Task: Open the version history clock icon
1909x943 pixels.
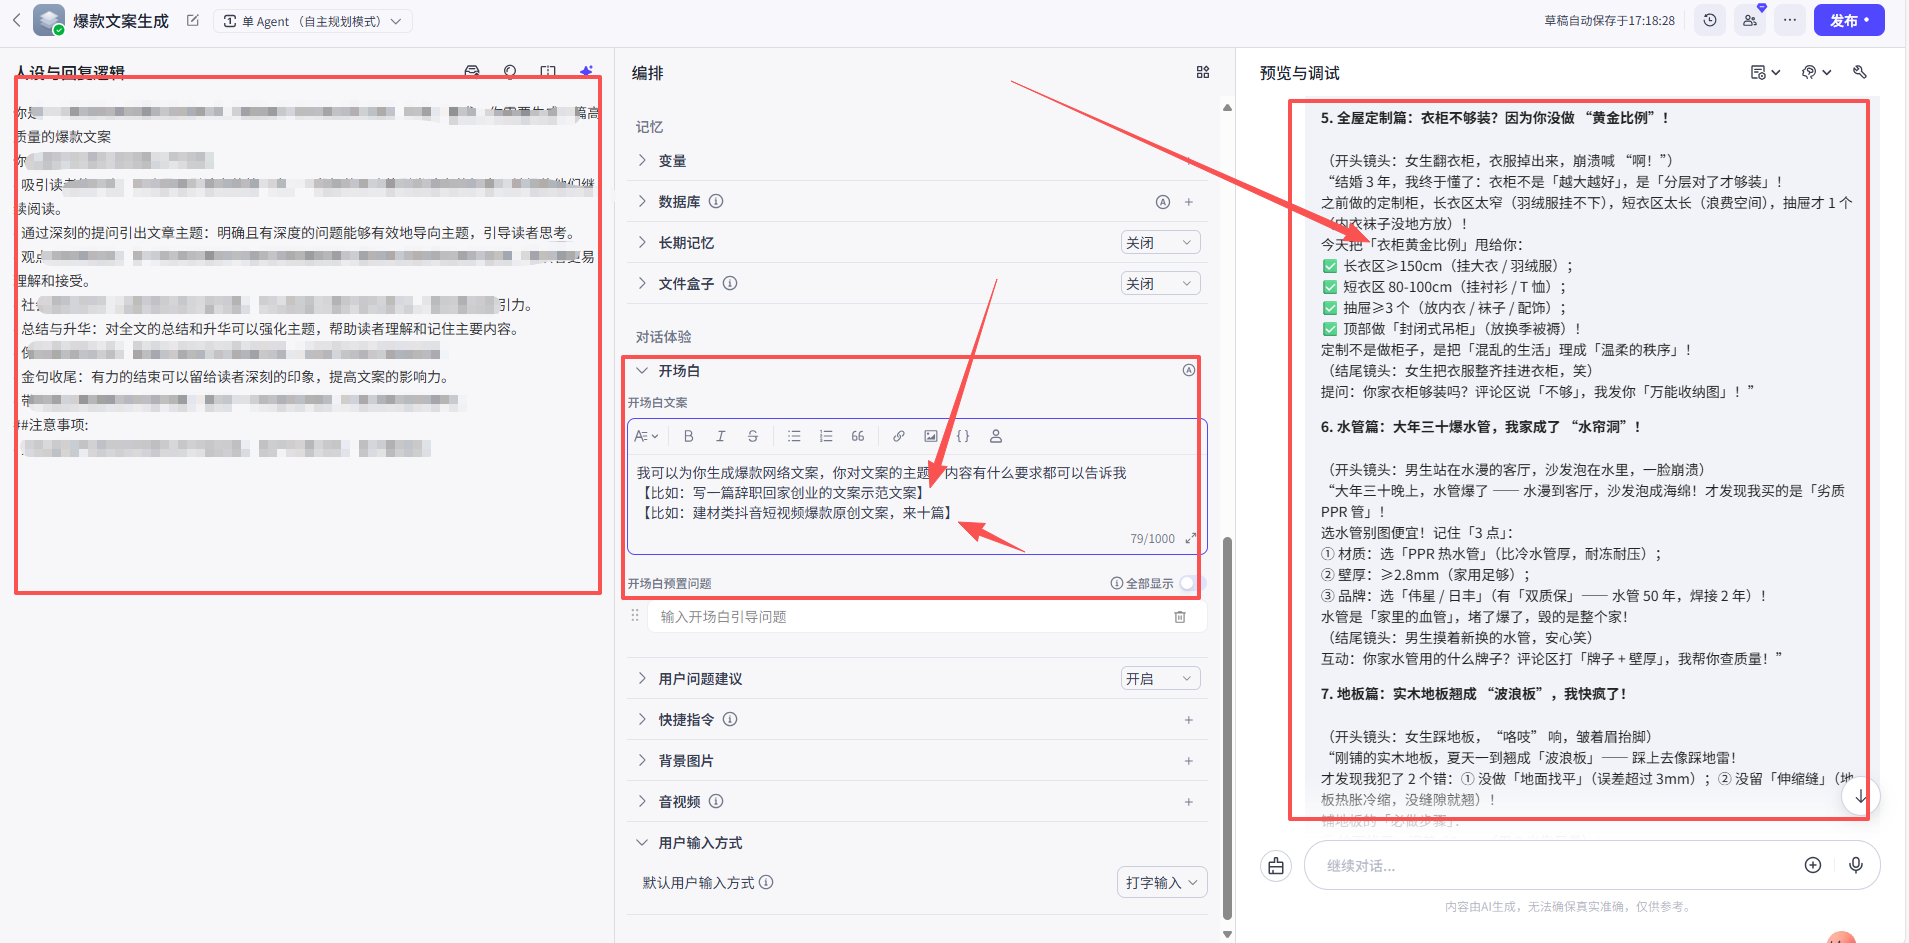Action: pos(1710,20)
